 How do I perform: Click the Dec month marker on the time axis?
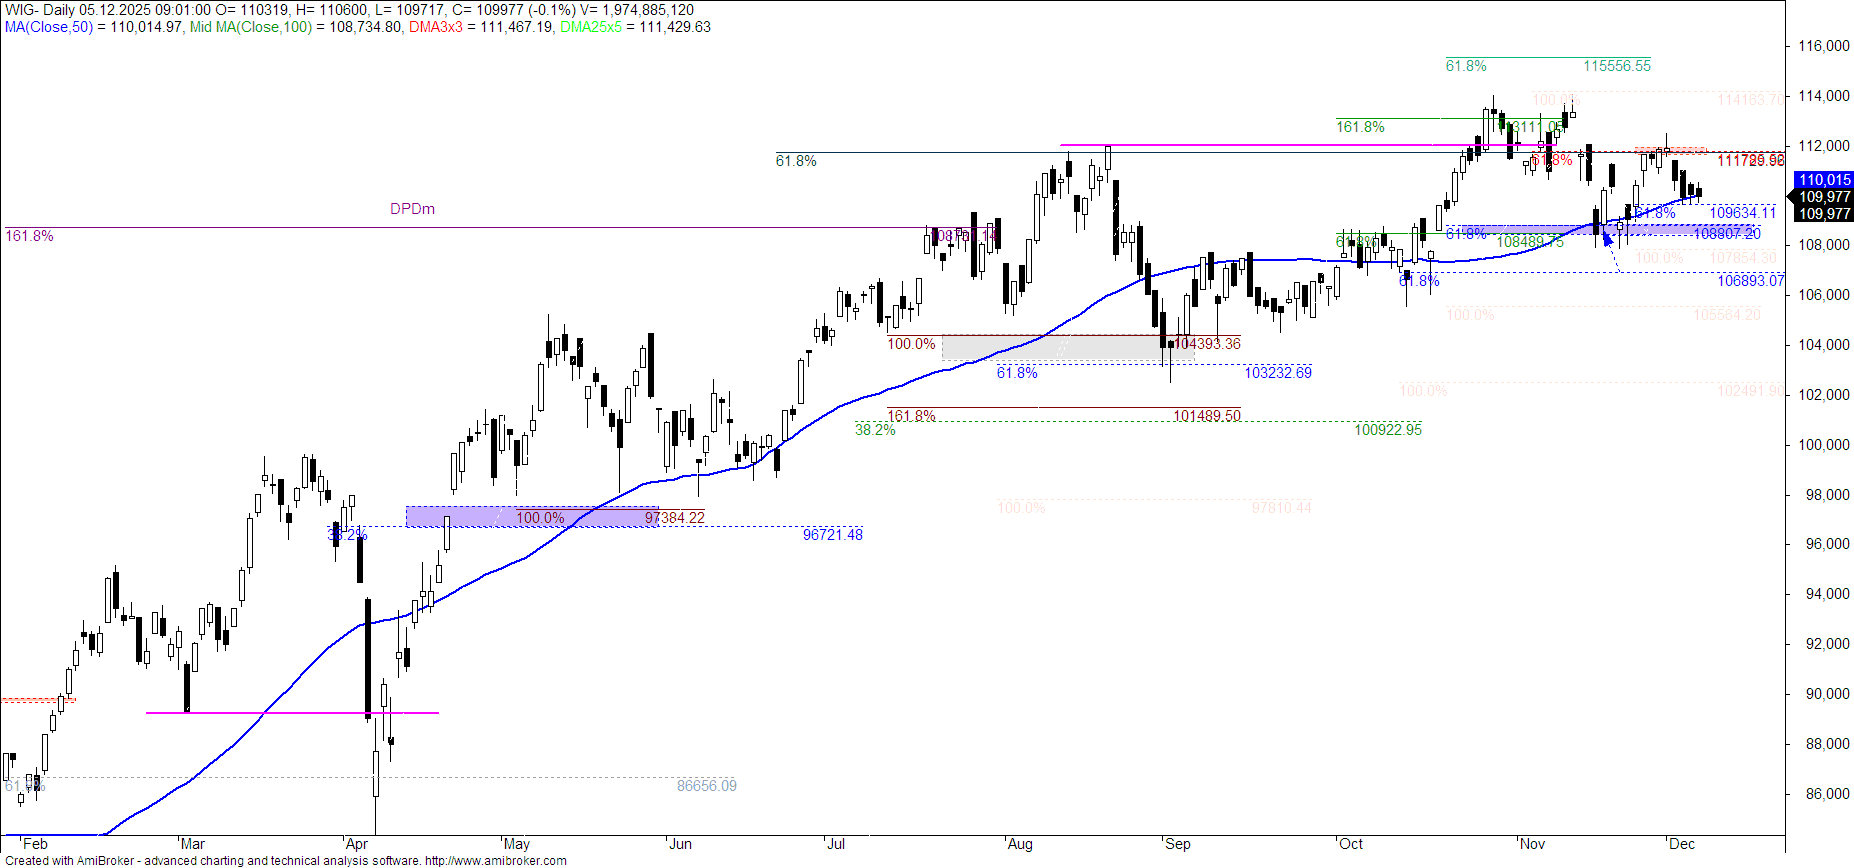click(1681, 844)
